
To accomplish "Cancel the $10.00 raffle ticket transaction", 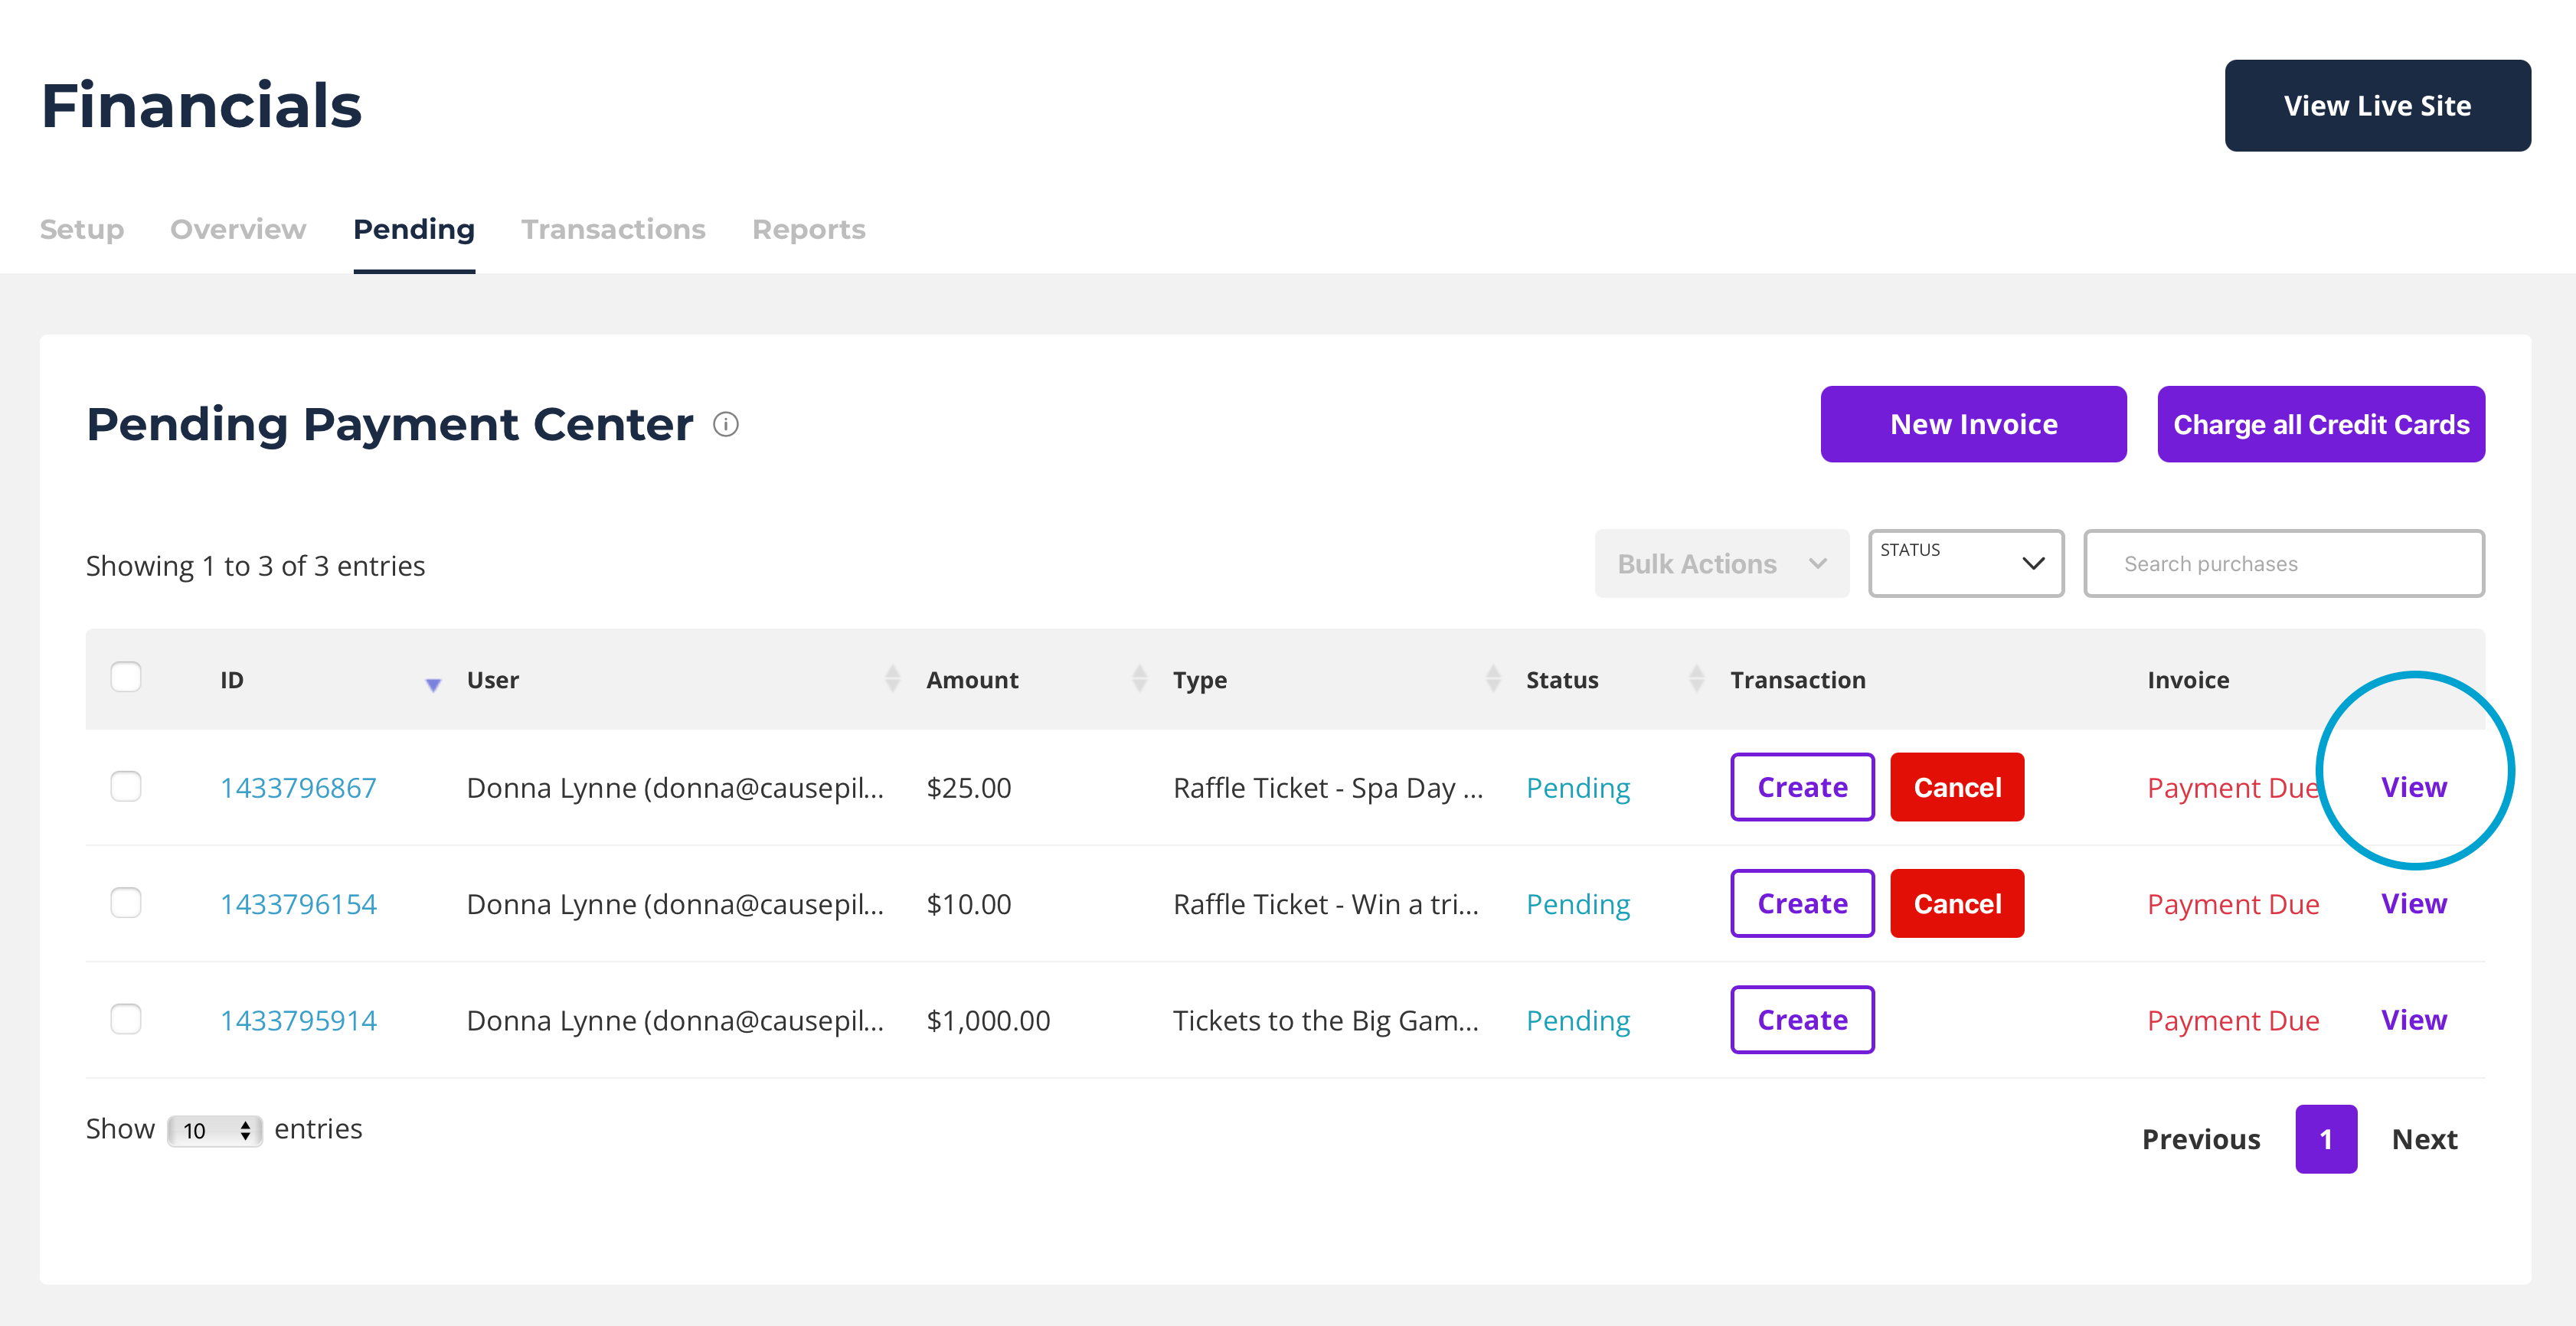I will 1956,904.
